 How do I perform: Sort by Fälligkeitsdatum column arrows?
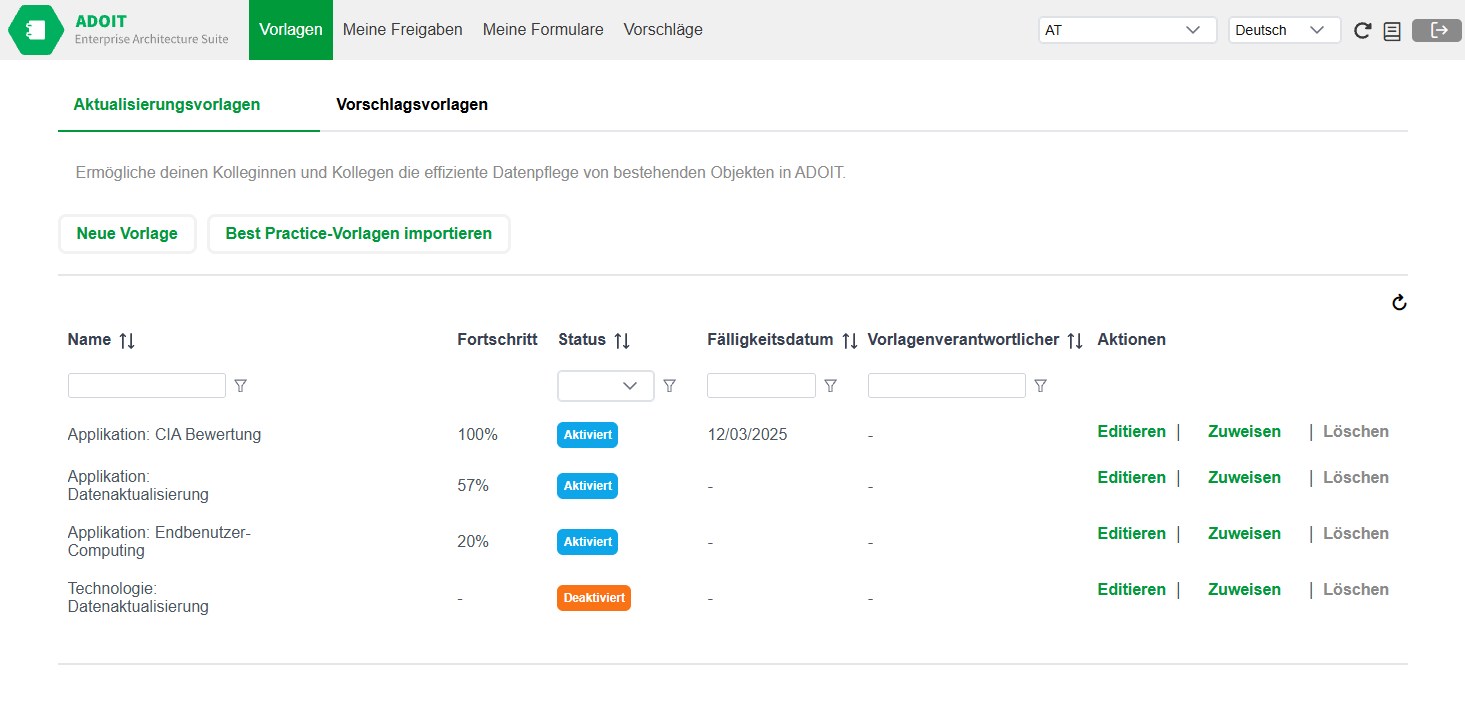tap(849, 341)
